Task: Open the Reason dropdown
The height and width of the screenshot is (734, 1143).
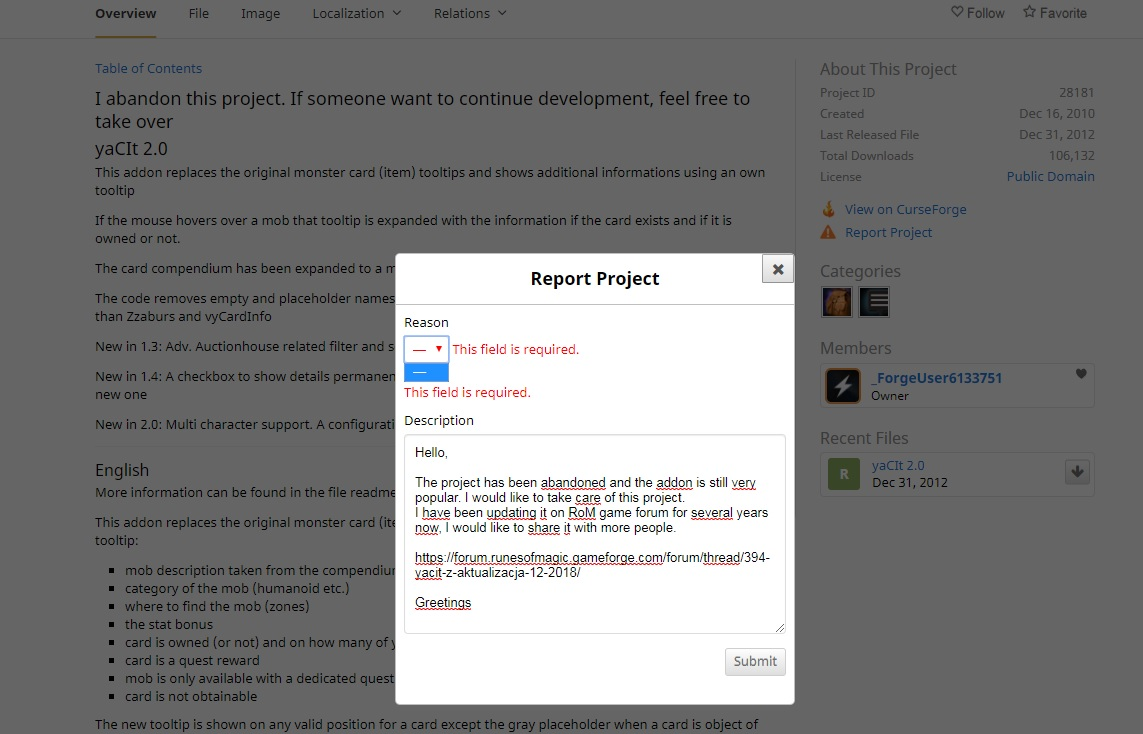Action: tap(426, 349)
